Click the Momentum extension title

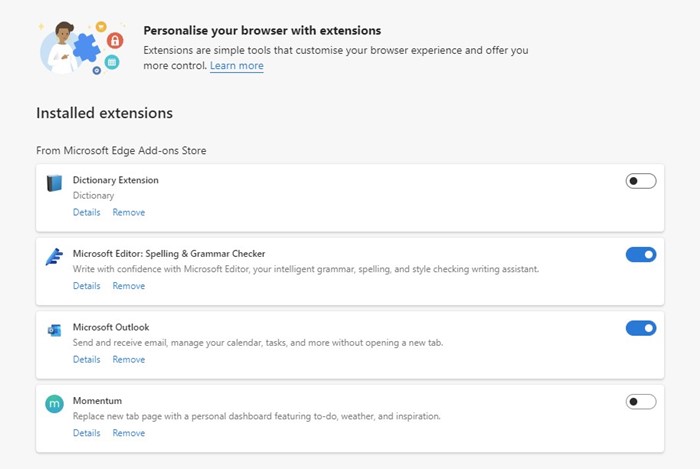(x=97, y=400)
